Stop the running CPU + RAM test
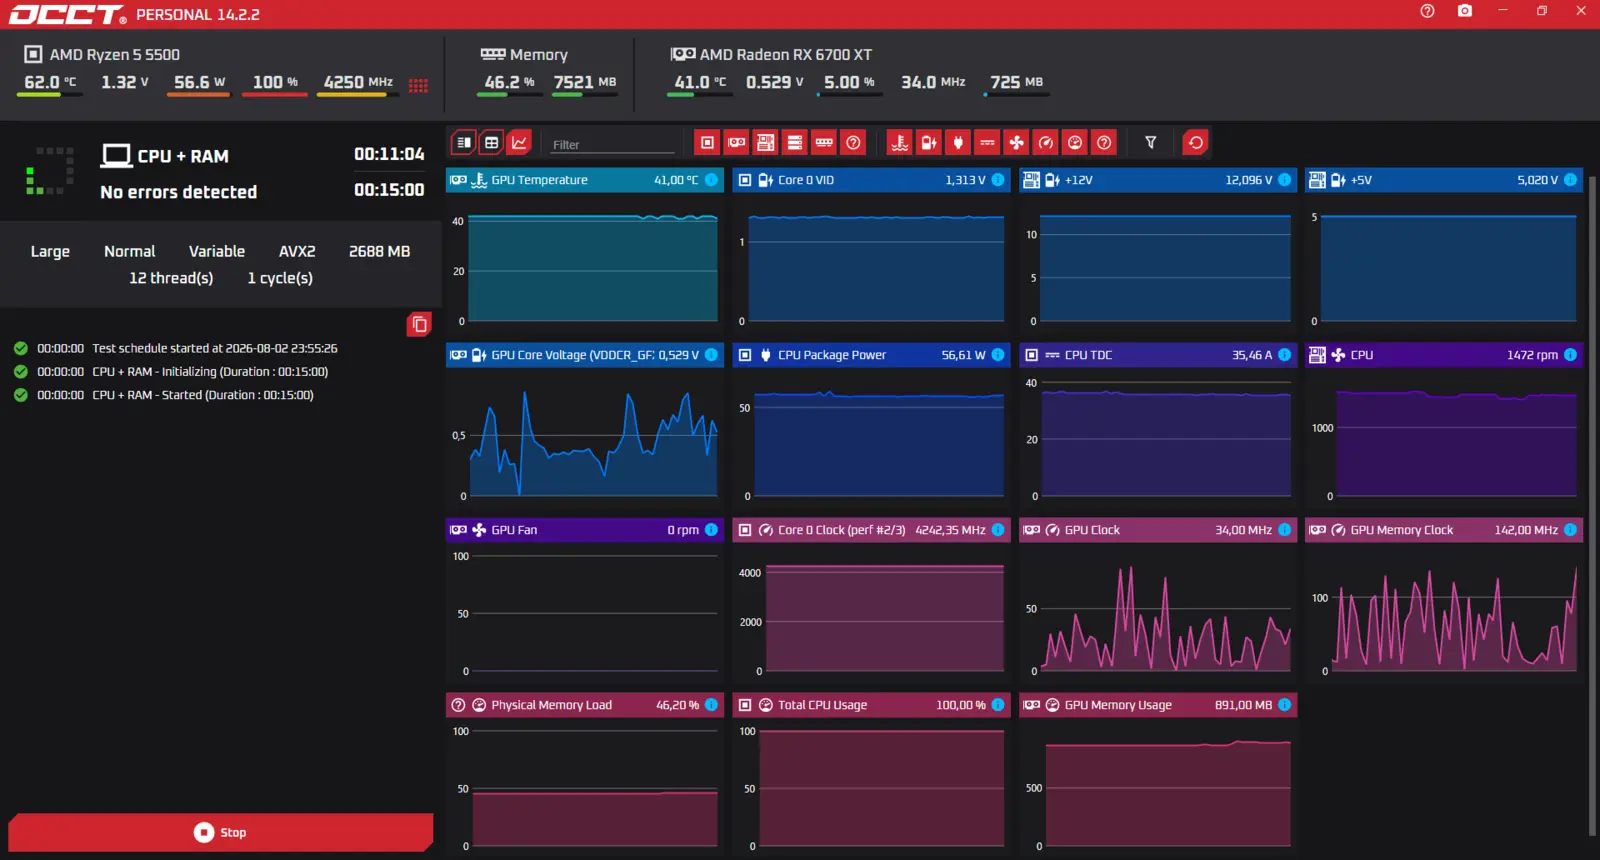 pyautogui.click(x=220, y=832)
